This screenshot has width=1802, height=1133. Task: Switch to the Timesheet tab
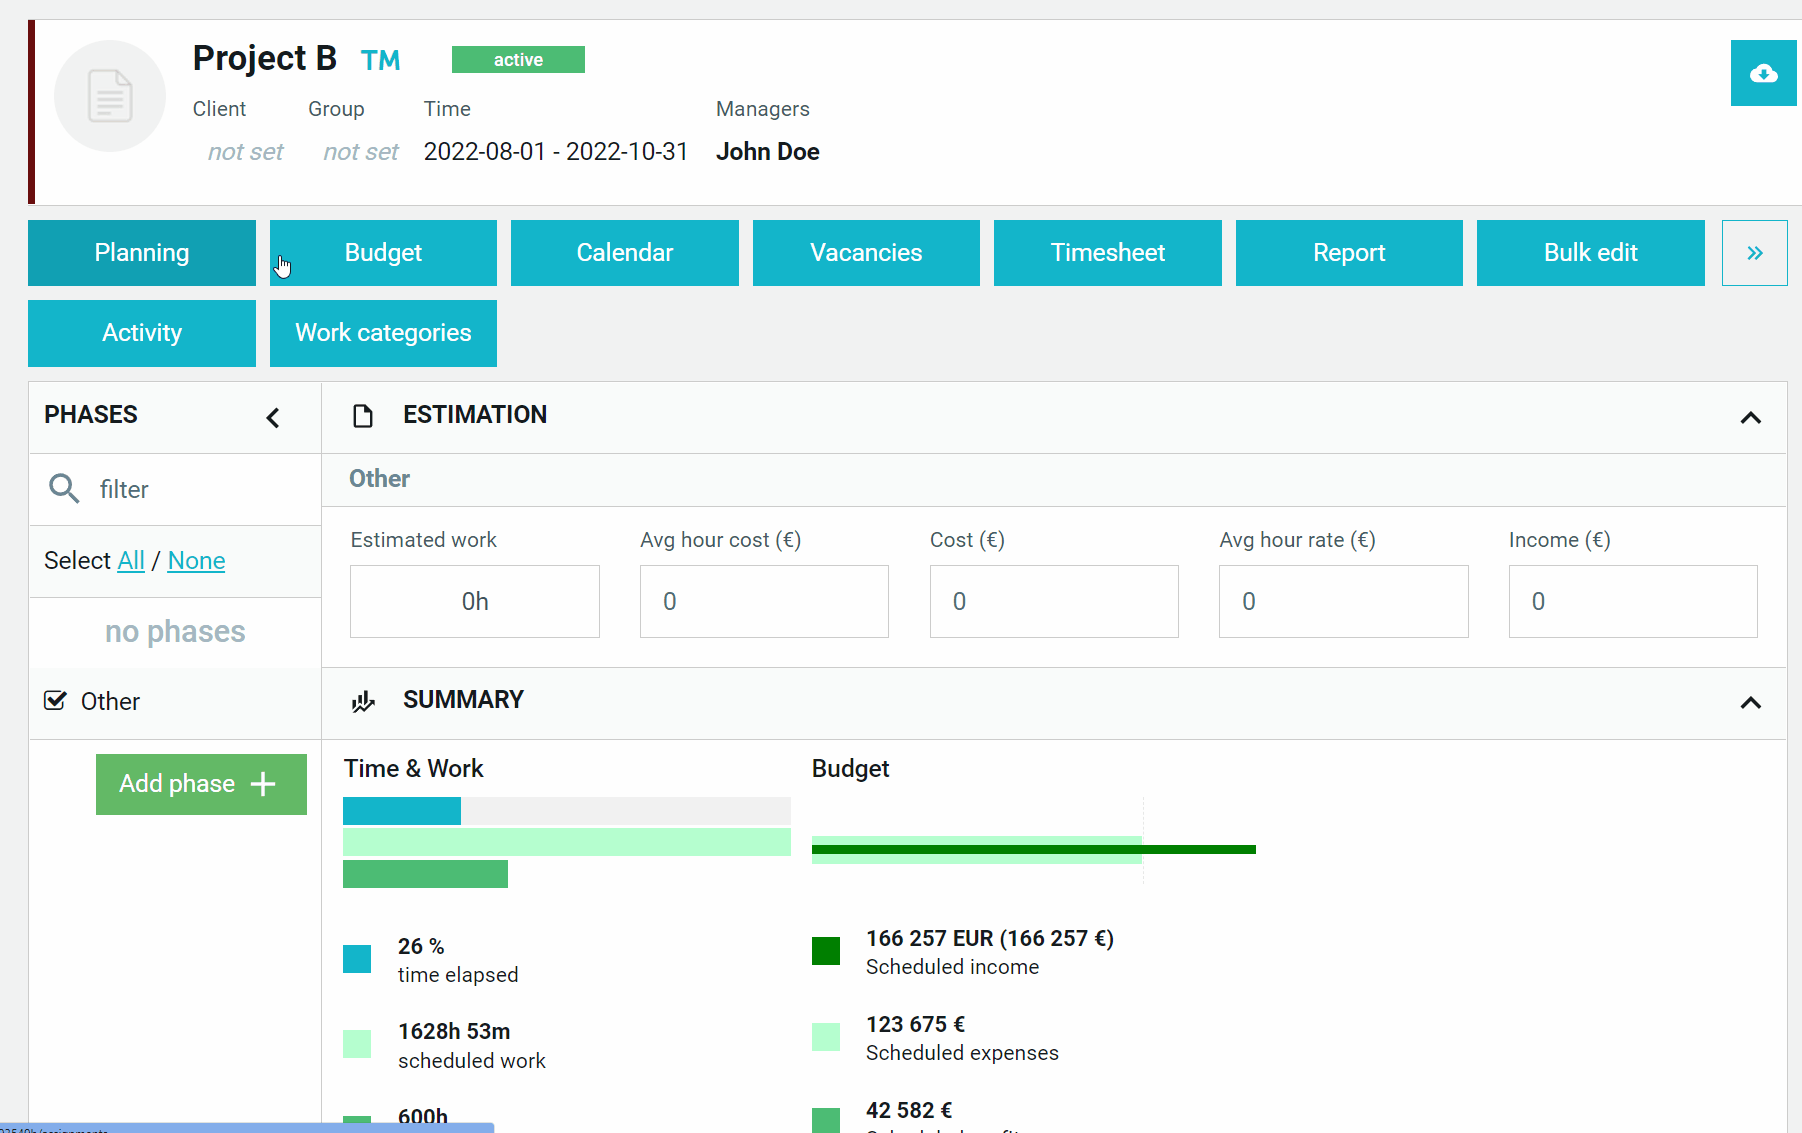tap(1107, 253)
